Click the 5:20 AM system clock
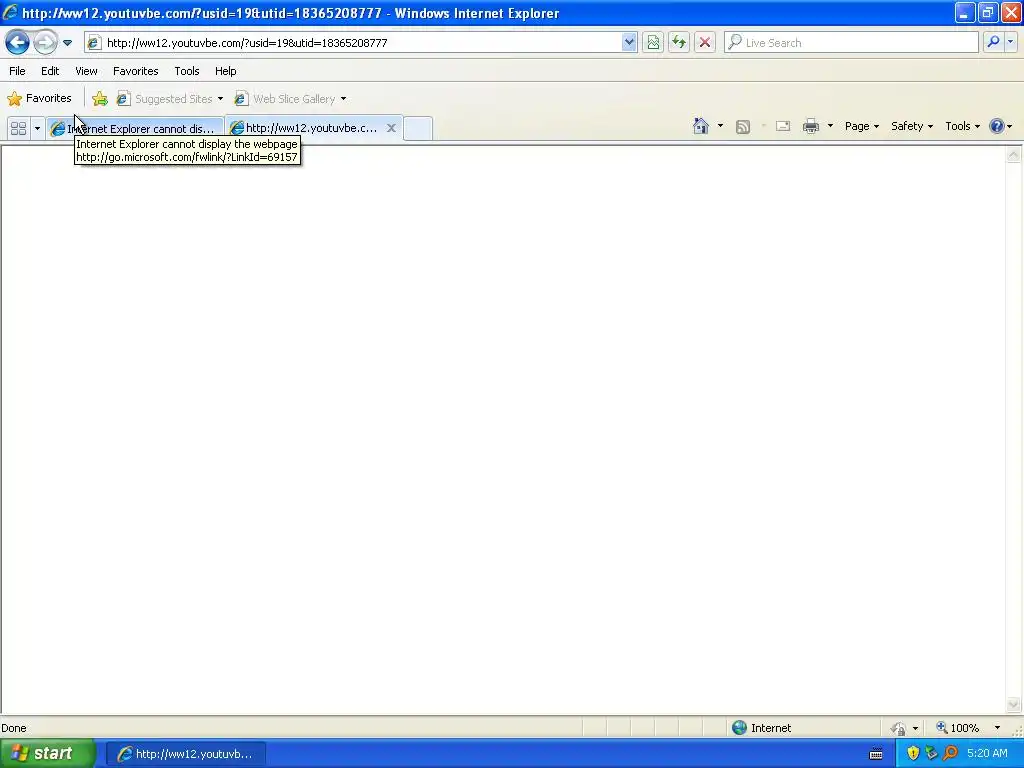Image resolution: width=1024 pixels, height=768 pixels. pos(987,754)
